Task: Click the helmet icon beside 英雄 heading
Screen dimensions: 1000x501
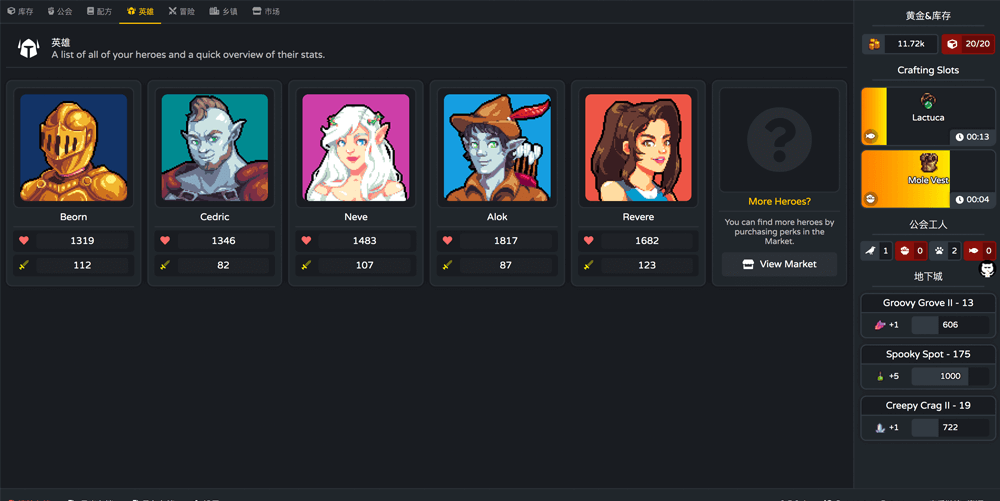Action: [29, 49]
